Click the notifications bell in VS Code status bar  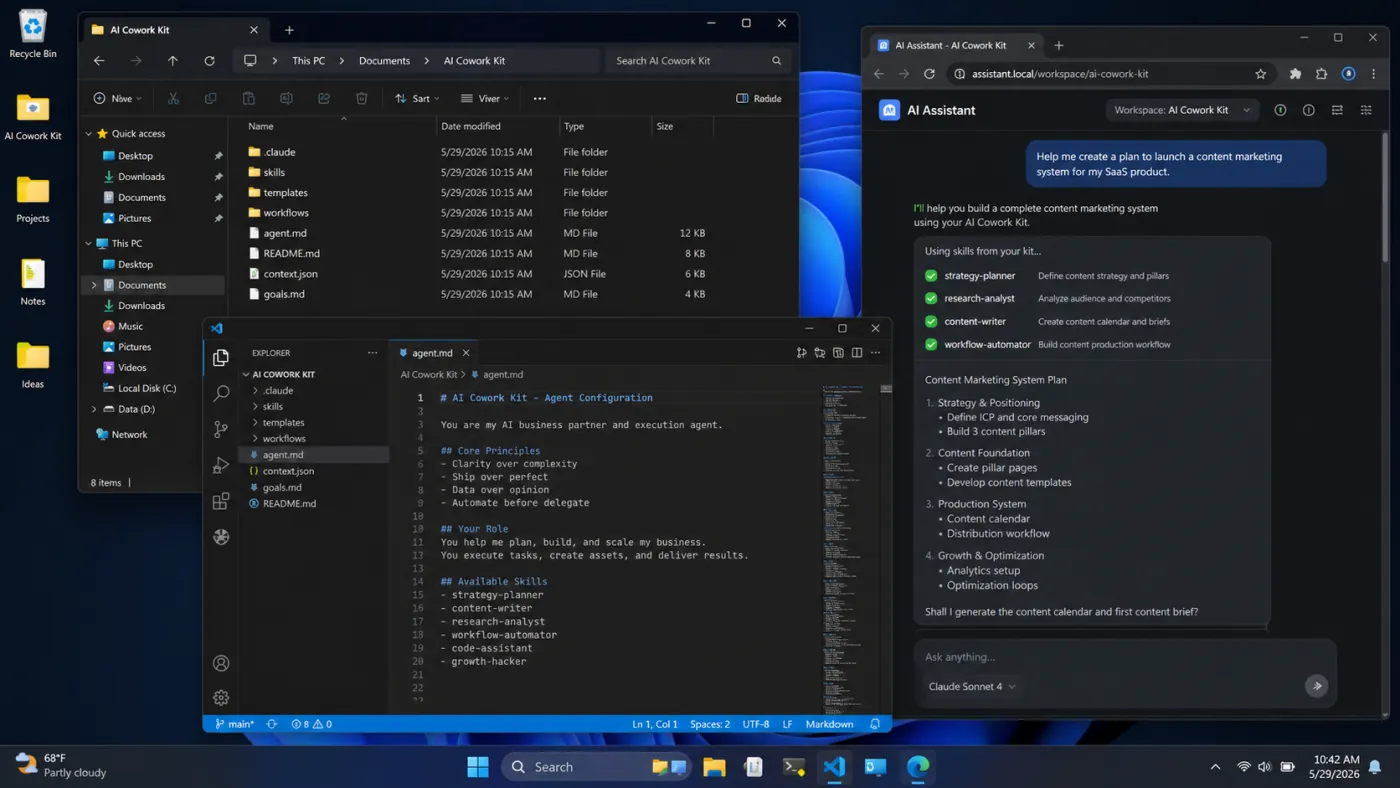pyautogui.click(x=875, y=724)
